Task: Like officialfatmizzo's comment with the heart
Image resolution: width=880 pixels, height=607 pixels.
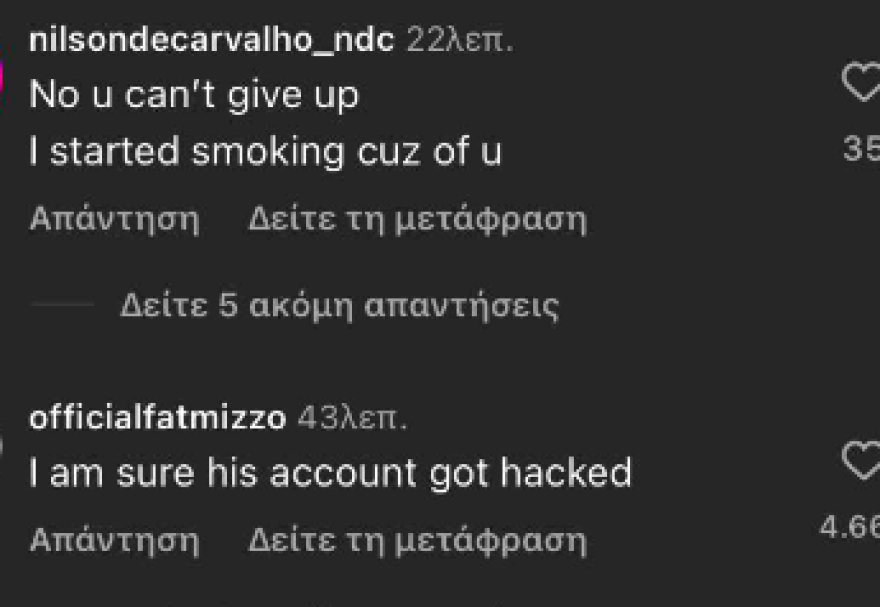Action: pyautogui.click(x=861, y=461)
